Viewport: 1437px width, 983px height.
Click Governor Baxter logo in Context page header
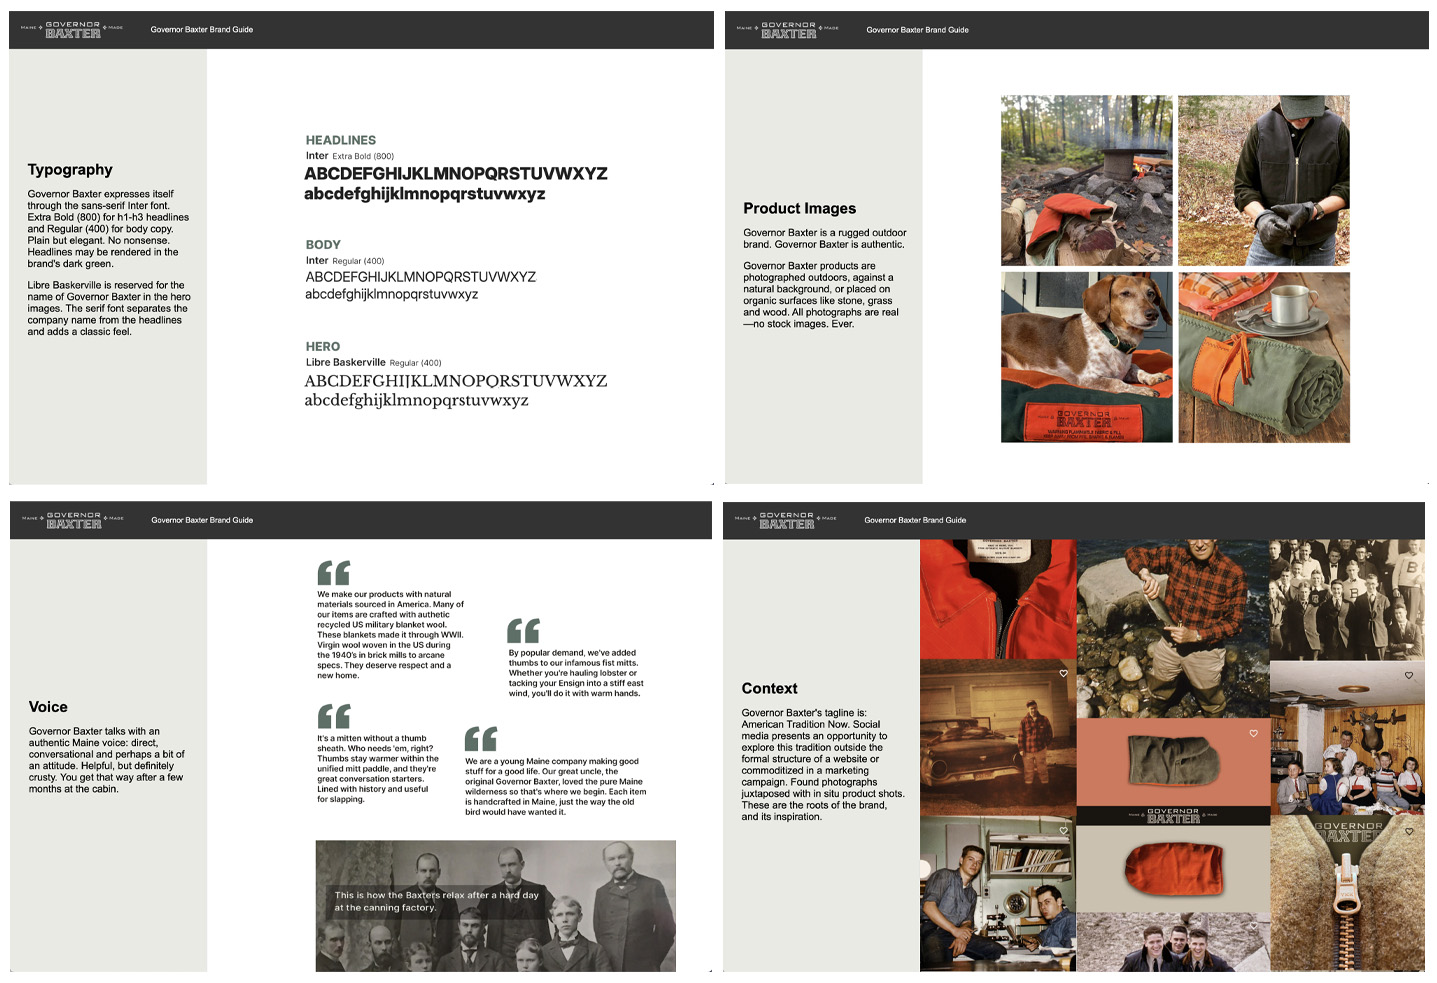[786, 520]
